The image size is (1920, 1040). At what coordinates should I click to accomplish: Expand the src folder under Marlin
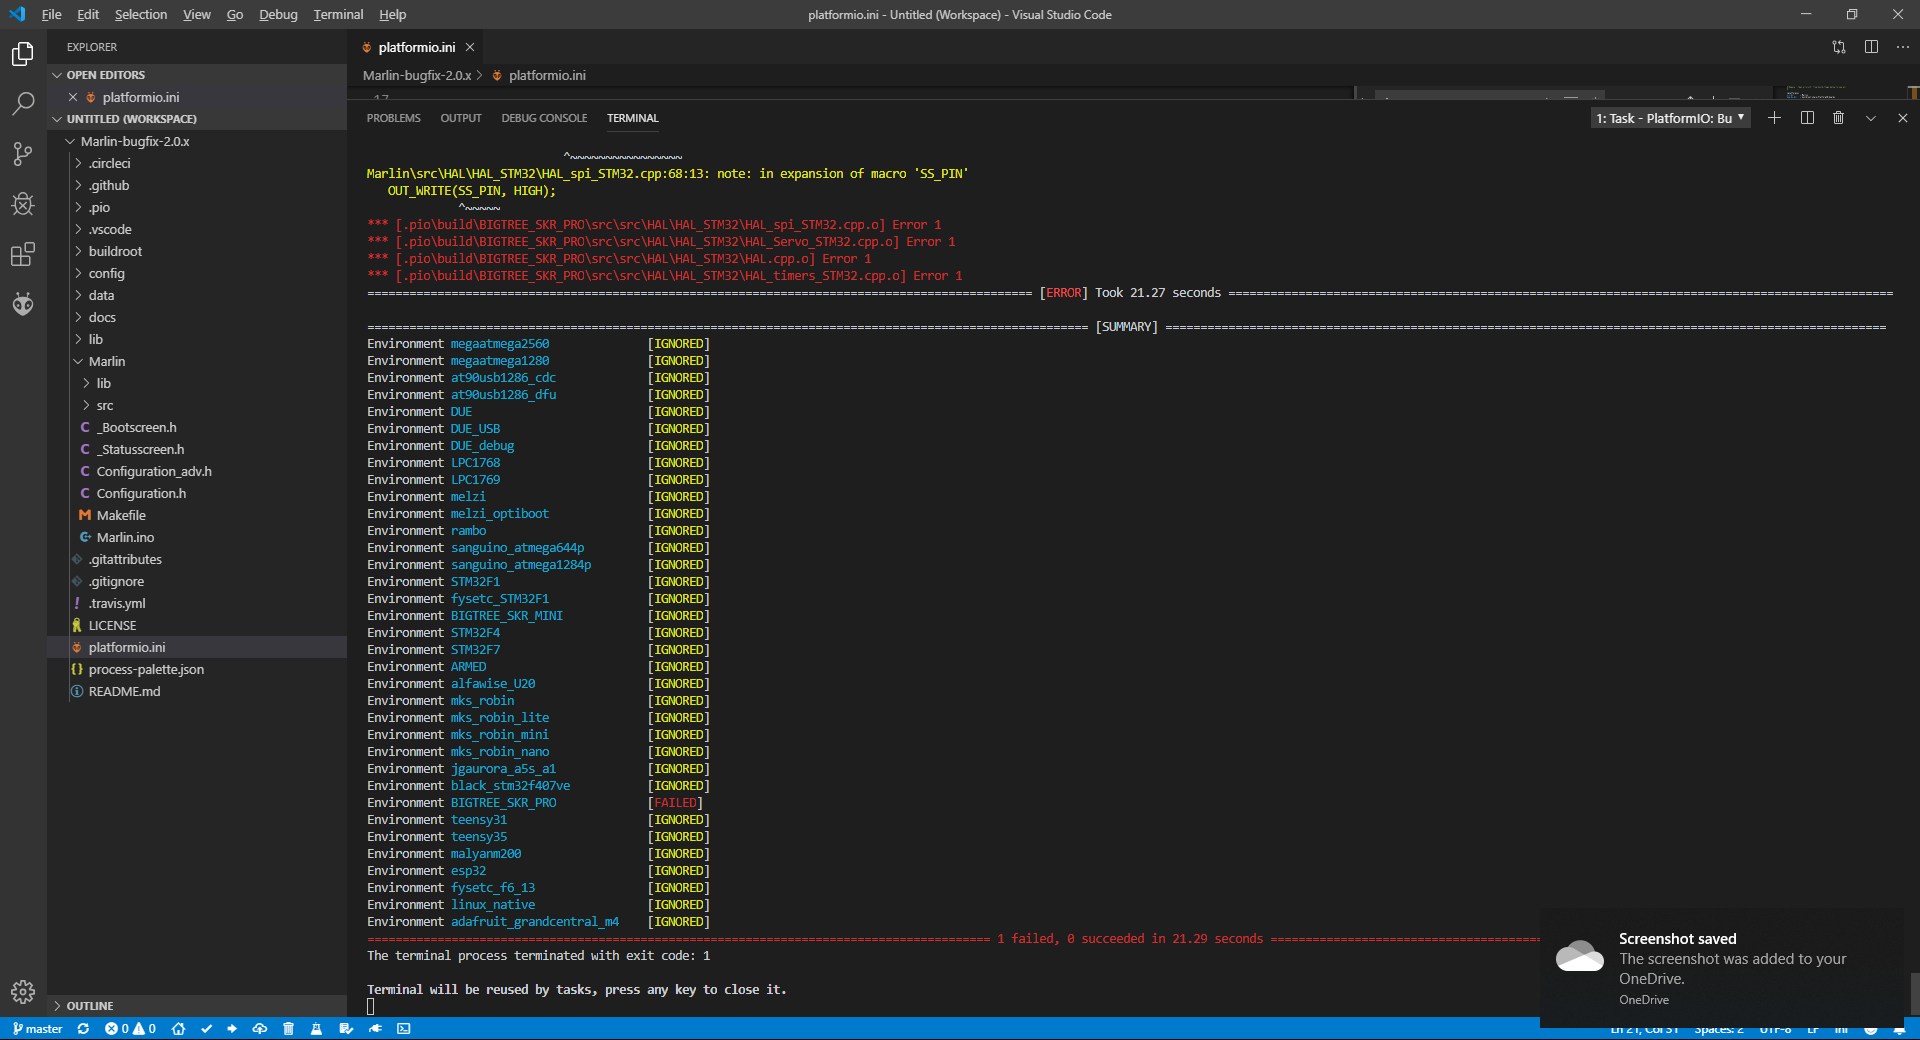(197, 405)
